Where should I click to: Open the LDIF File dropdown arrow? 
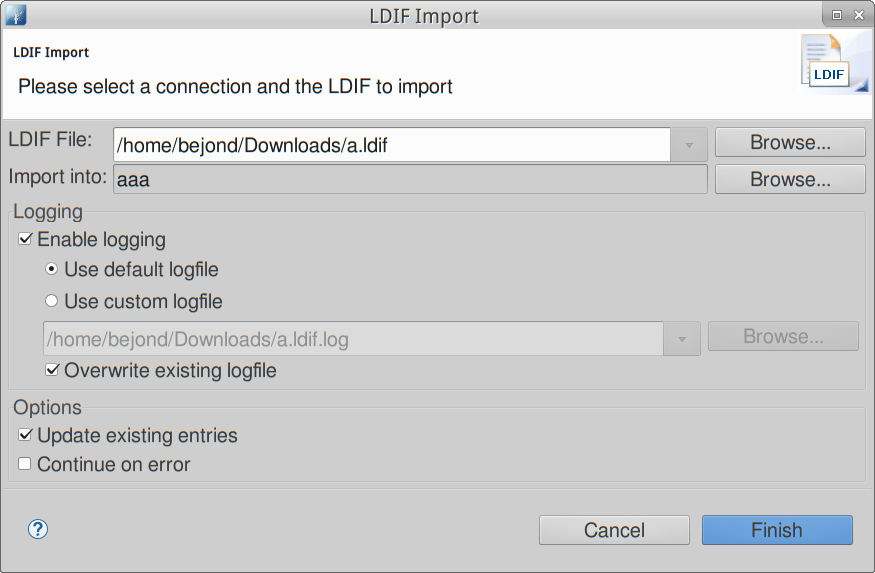tap(689, 145)
